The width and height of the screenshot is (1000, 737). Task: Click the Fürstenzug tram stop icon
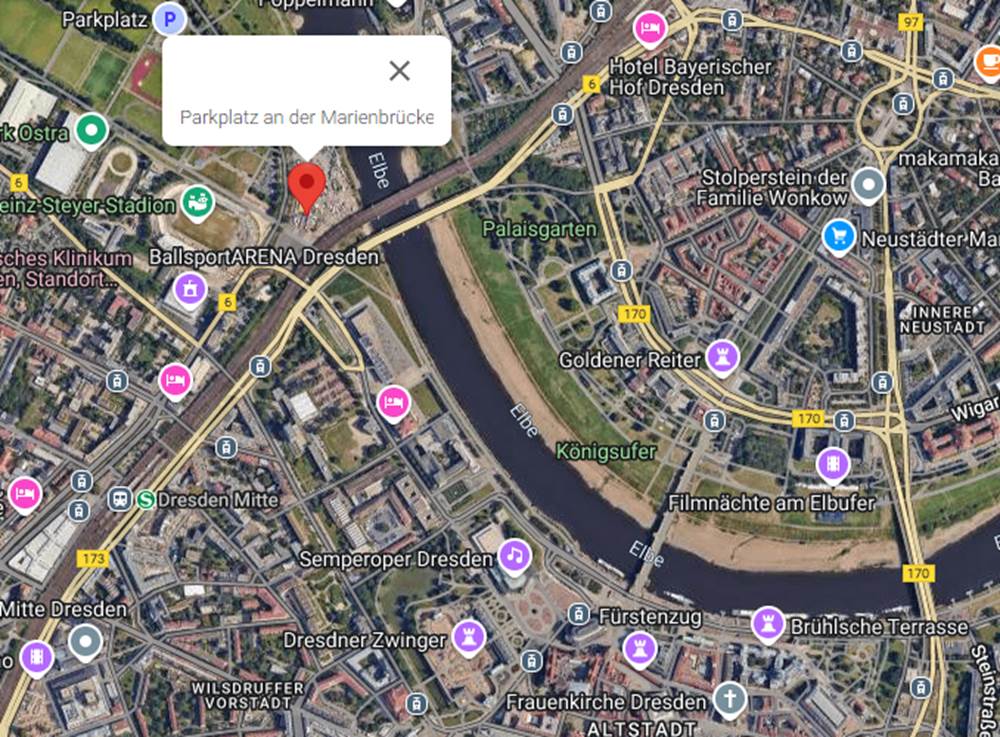coord(578,615)
